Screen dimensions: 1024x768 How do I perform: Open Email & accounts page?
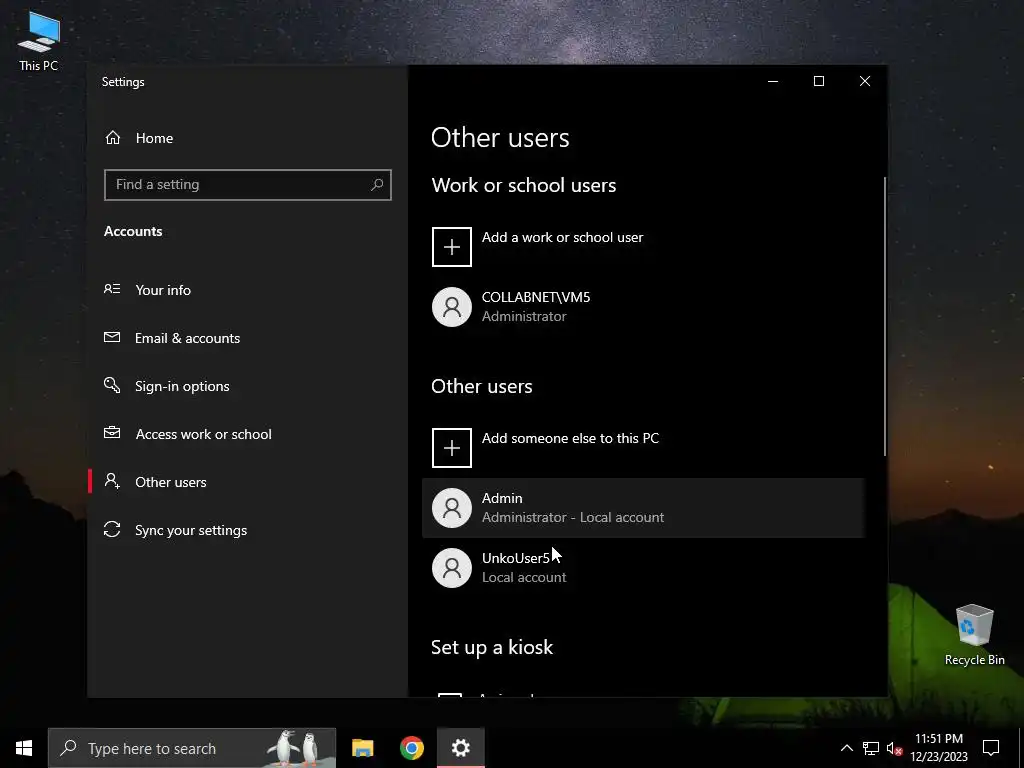(x=248, y=338)
